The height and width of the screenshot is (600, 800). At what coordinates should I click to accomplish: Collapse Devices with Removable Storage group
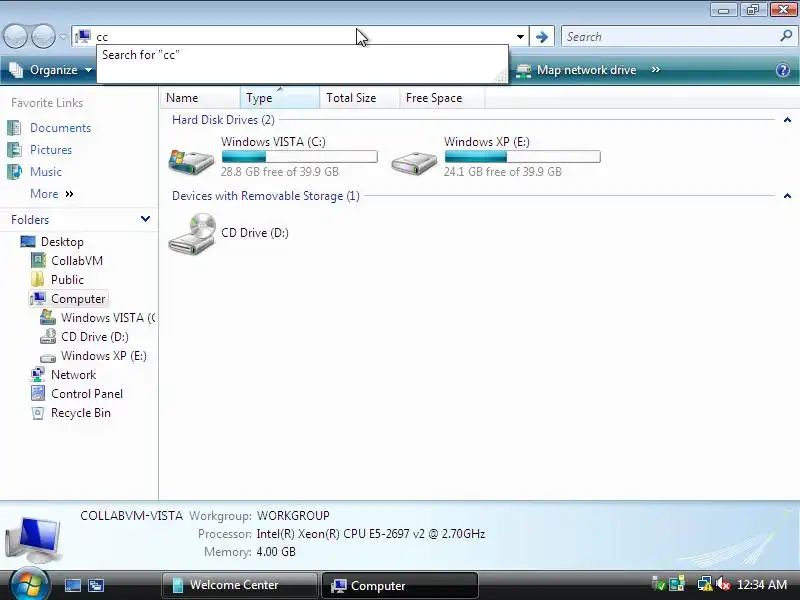pos(787,196)
